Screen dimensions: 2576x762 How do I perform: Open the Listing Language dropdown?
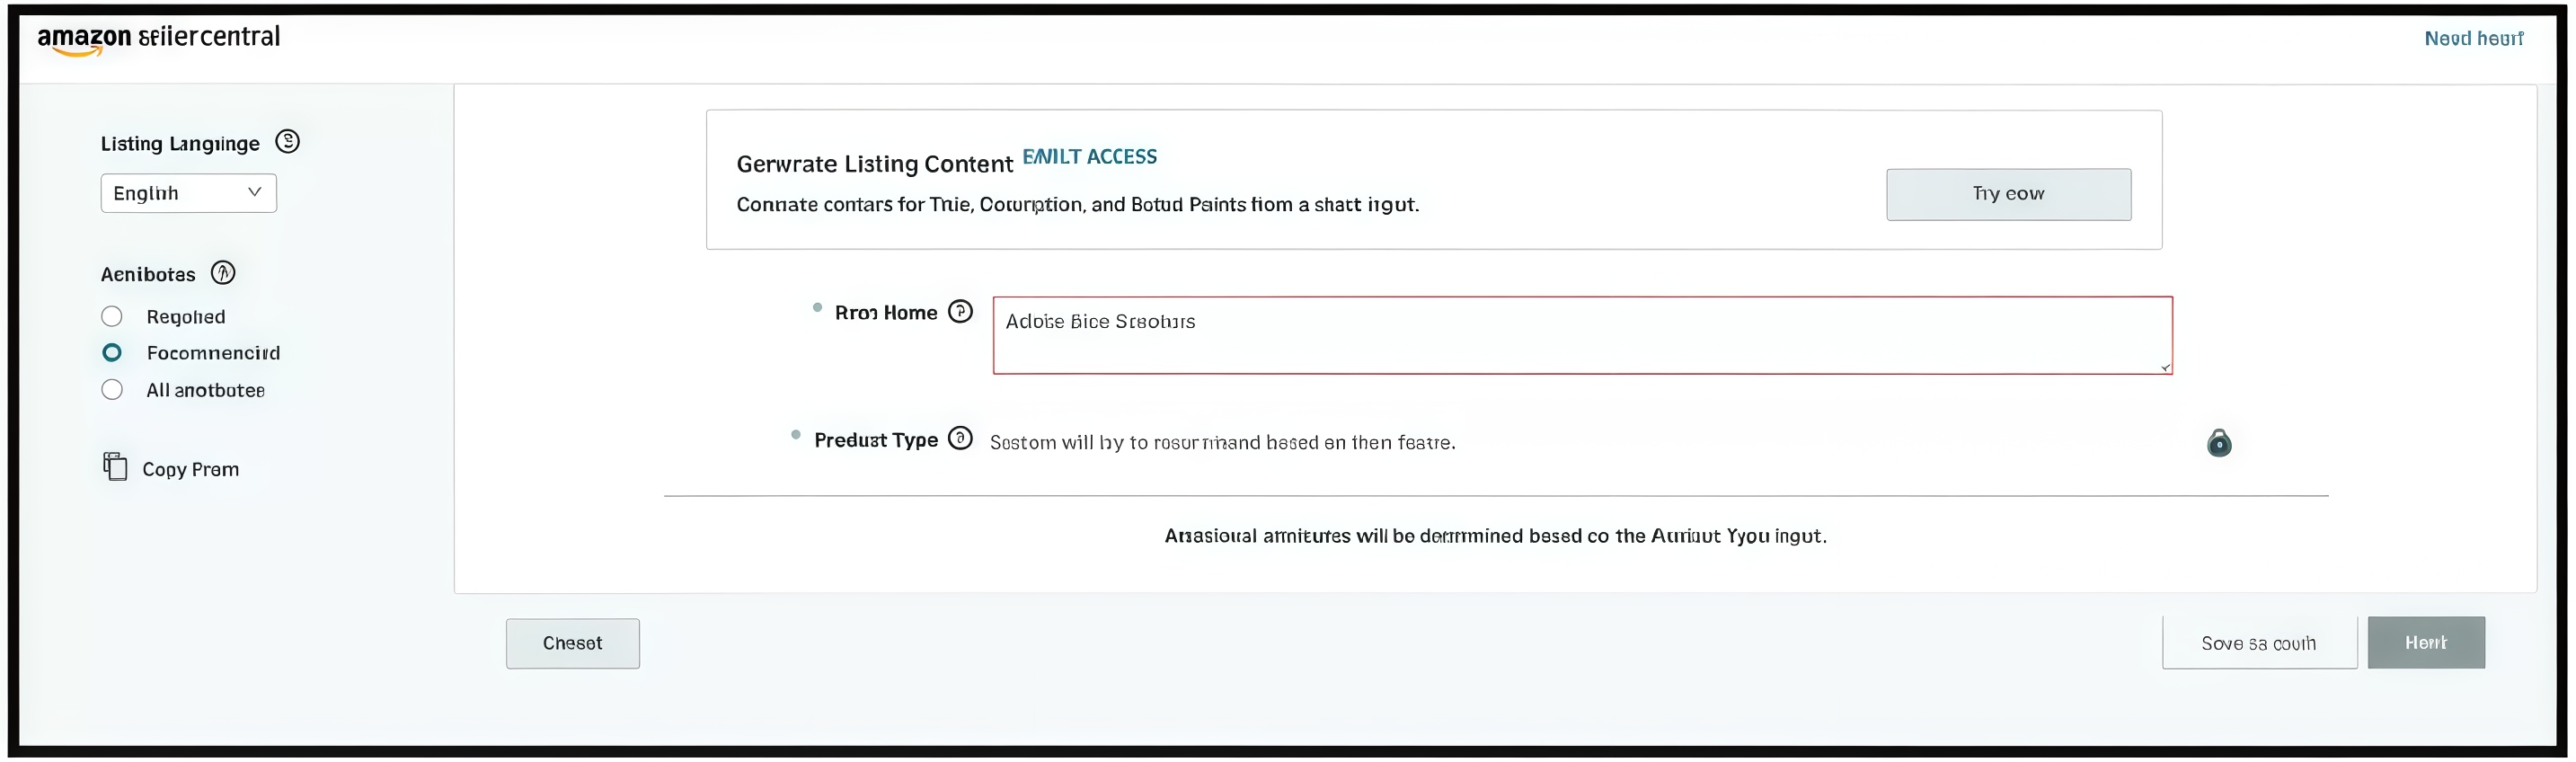(188, 193)
